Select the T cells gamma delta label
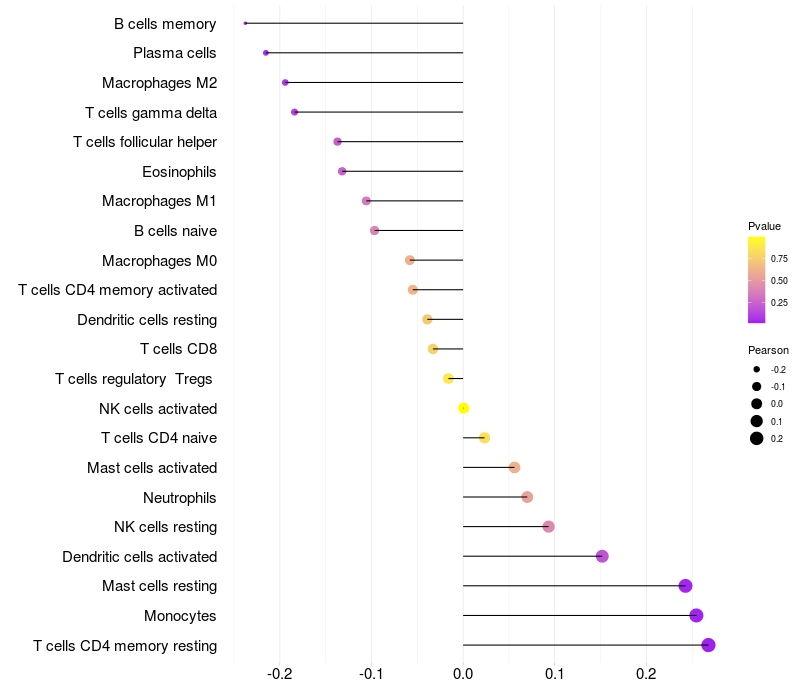Image resolution: width=800 pixels, height=700 pixels. click(x=151, y=113)
